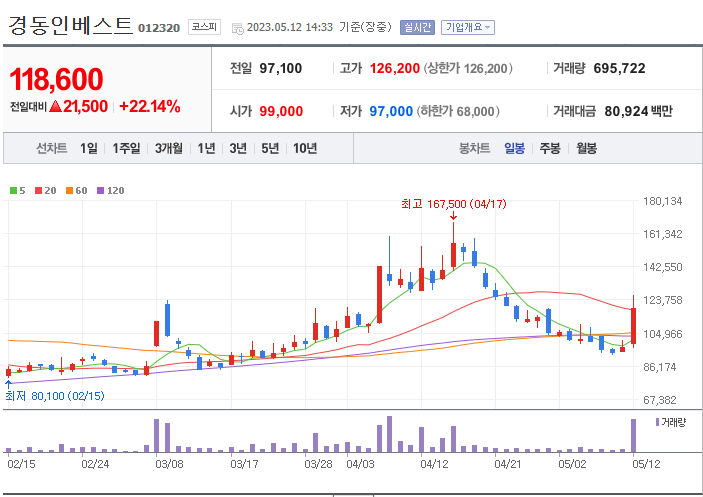Image resolution: width=703 pixels, height=497 pixels.
Task: Click the stock code 012320
Action: [x=159, y=28]
